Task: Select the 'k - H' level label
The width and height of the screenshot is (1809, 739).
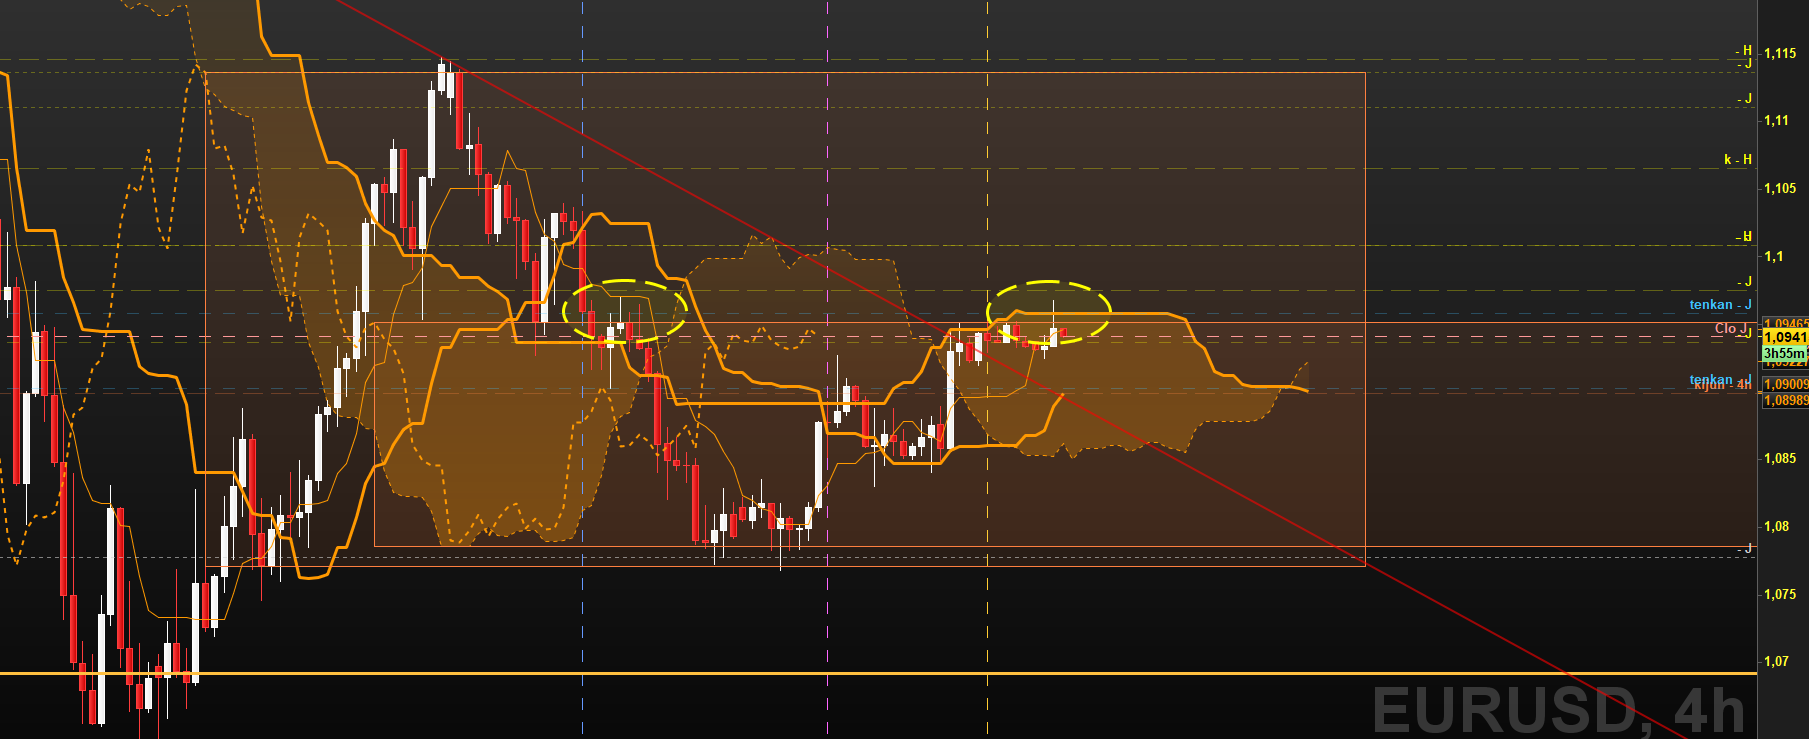Action: [x=1737, y=159]
